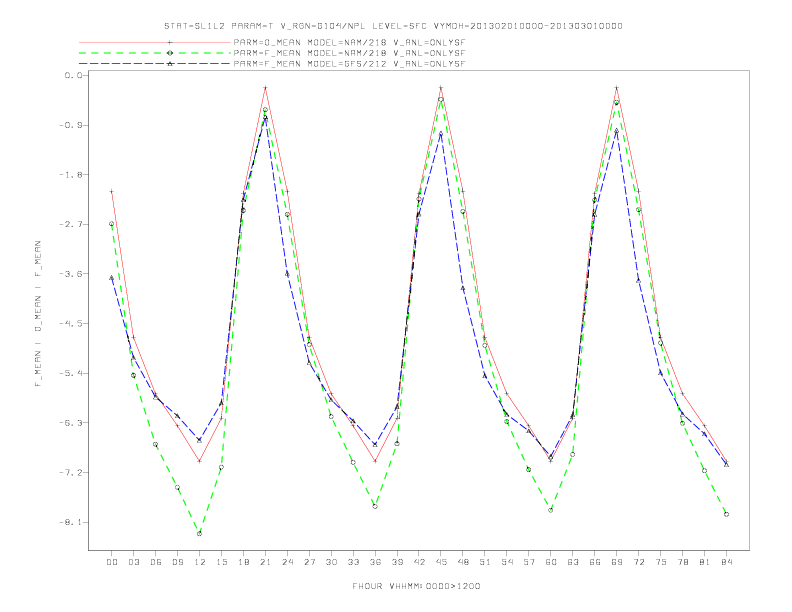Click the vertical y-axis title F_MEAN | O_MEAN | F_MEAN
Viewport: 792px width, 612px height.
coord(38,314)
